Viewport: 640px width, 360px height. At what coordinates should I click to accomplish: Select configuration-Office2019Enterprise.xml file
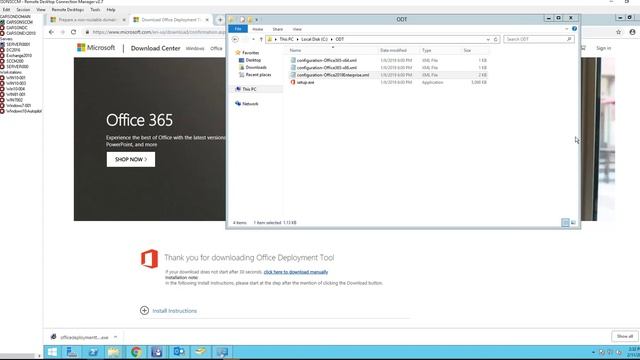[333, 75]
